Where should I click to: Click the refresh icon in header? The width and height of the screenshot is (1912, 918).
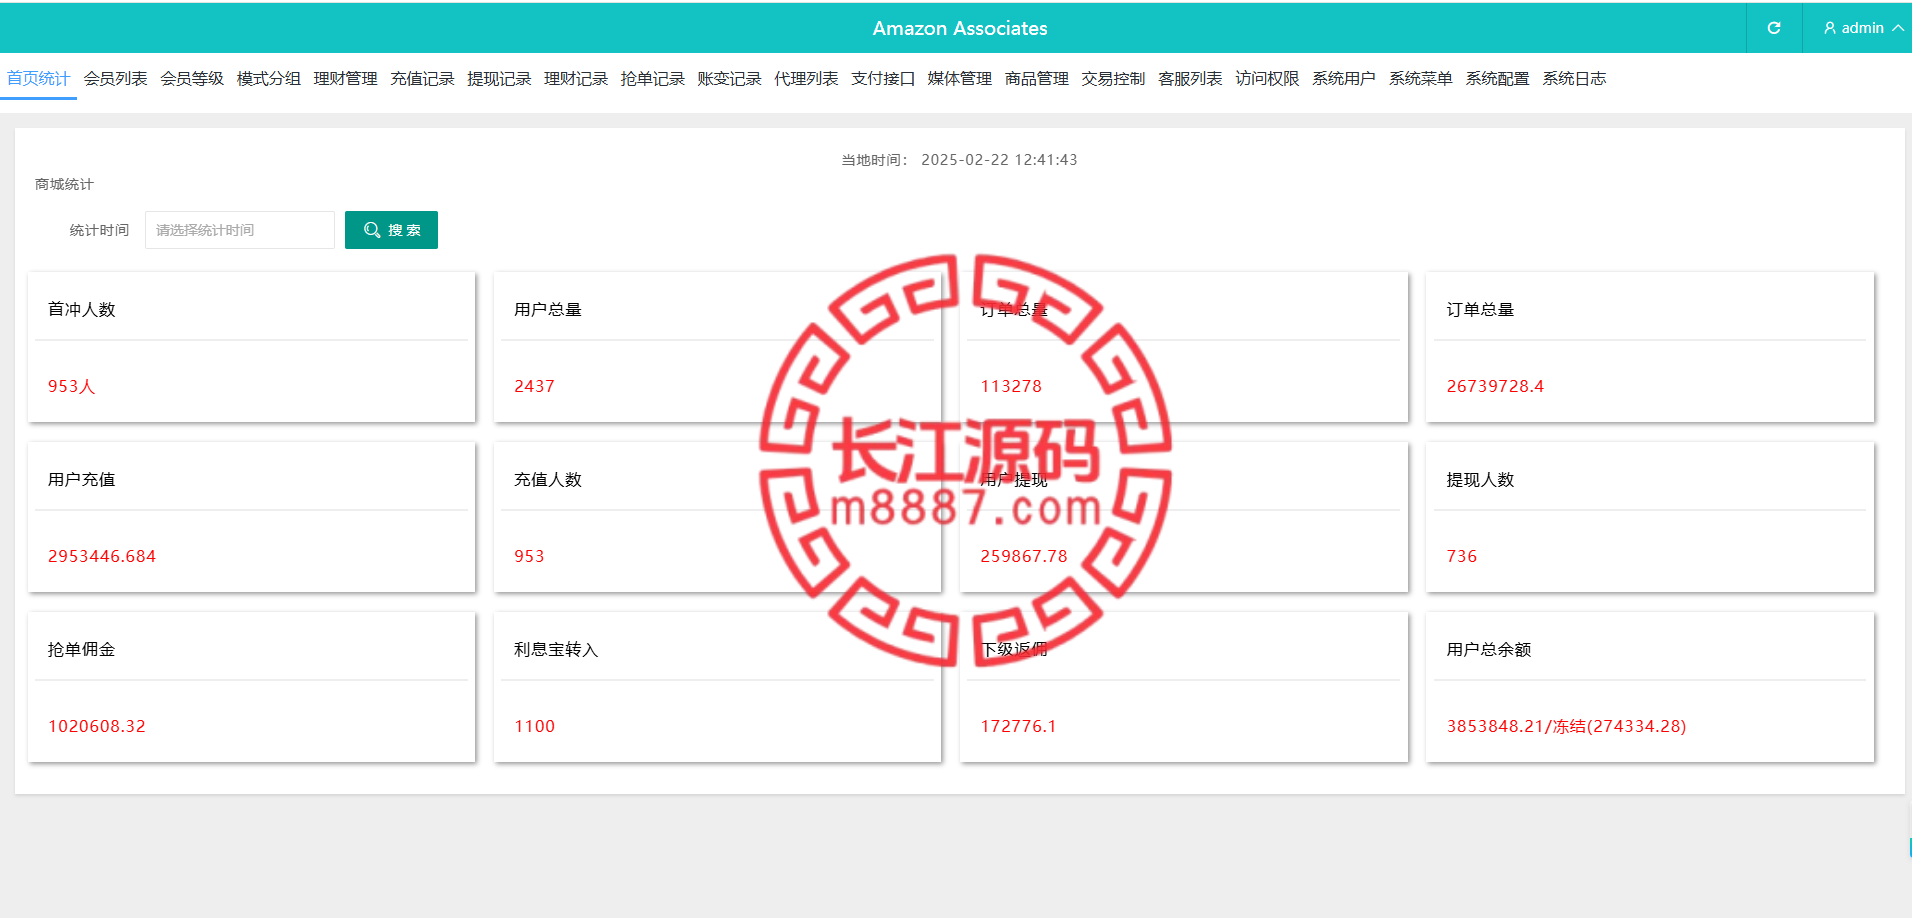point(1774,28)
